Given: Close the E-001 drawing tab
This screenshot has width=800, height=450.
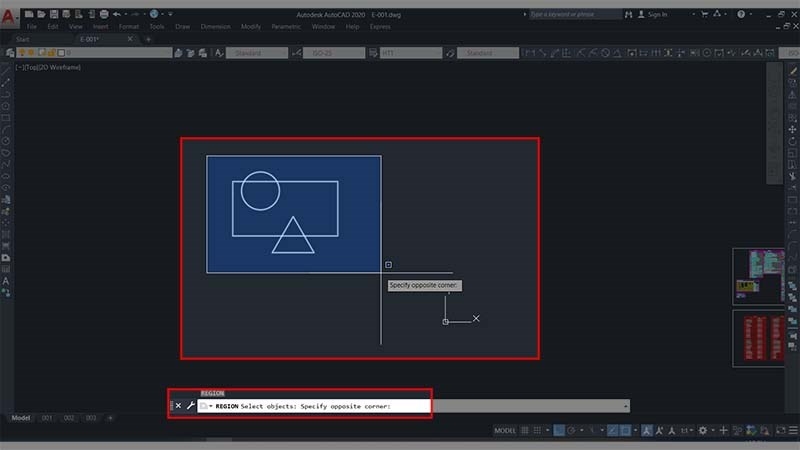Looking at the screenshot, I should point(130,39).
